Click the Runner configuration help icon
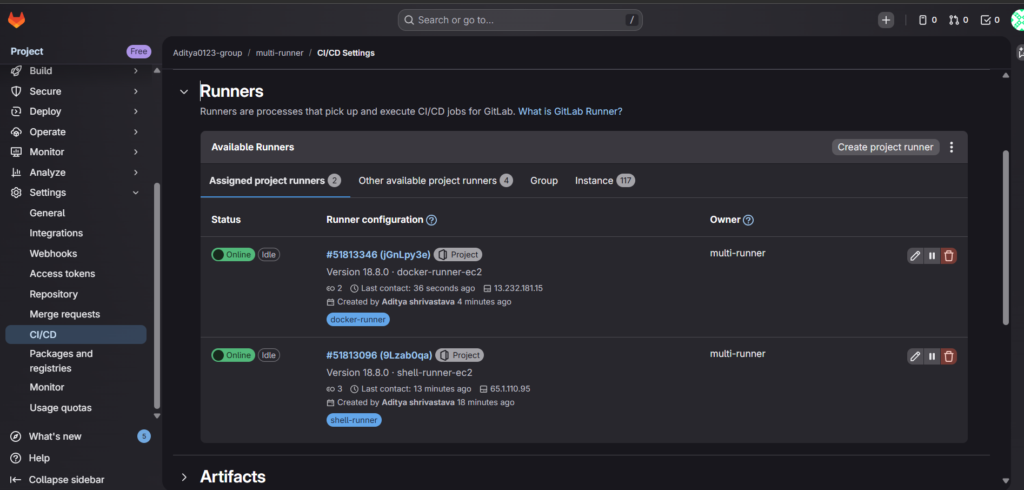 432,220
